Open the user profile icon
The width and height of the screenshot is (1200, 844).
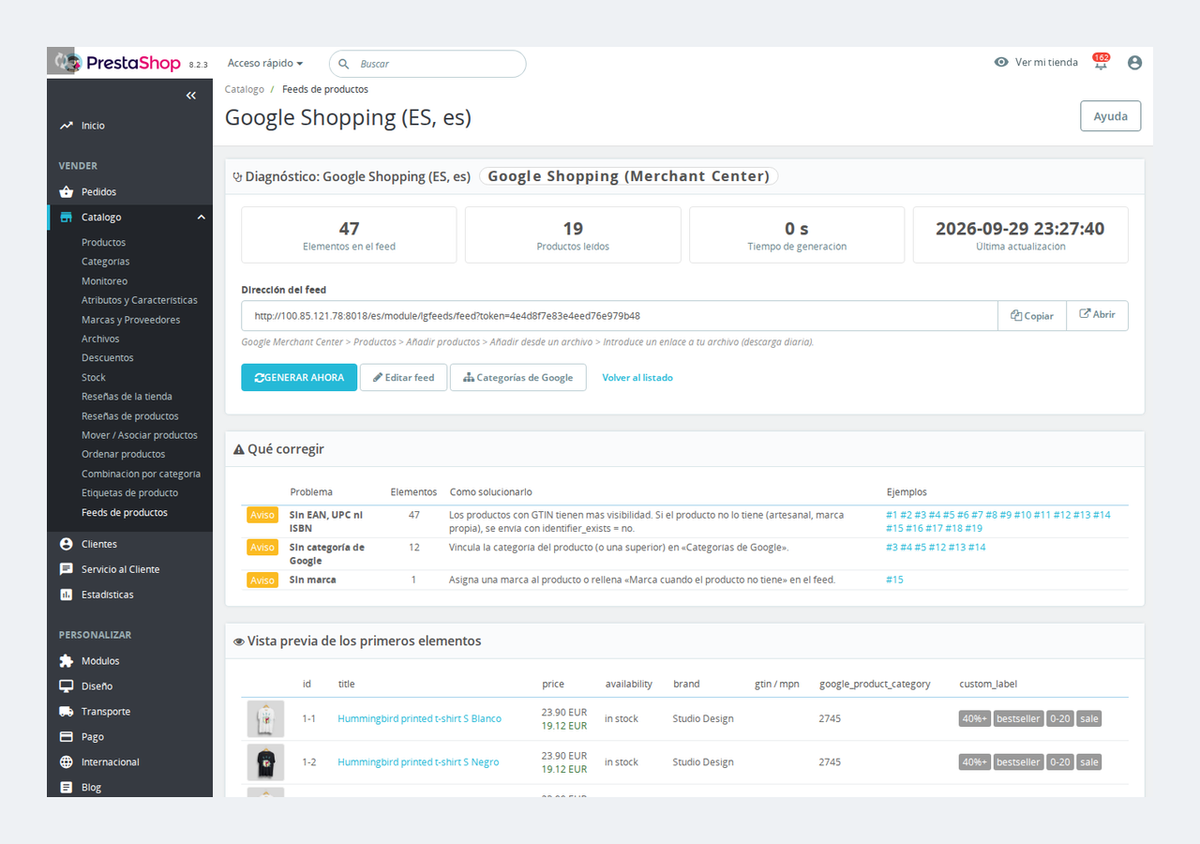pyautogui.click(x=1134, y=62)
